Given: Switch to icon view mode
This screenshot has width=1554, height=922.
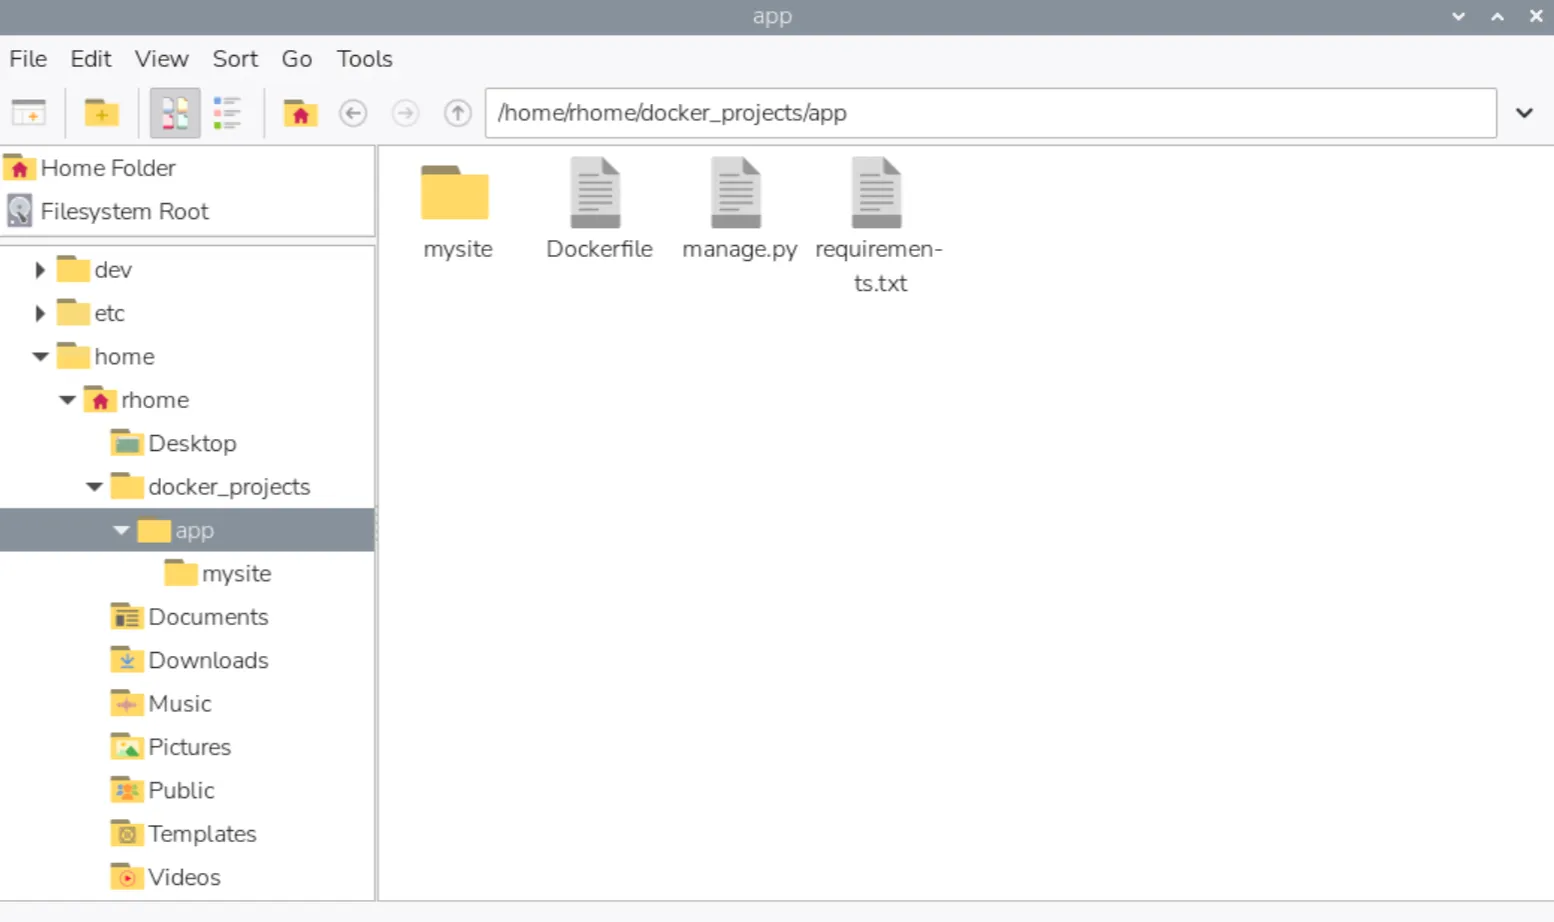Looking at the screenshot, I should [x=175, y=113].
